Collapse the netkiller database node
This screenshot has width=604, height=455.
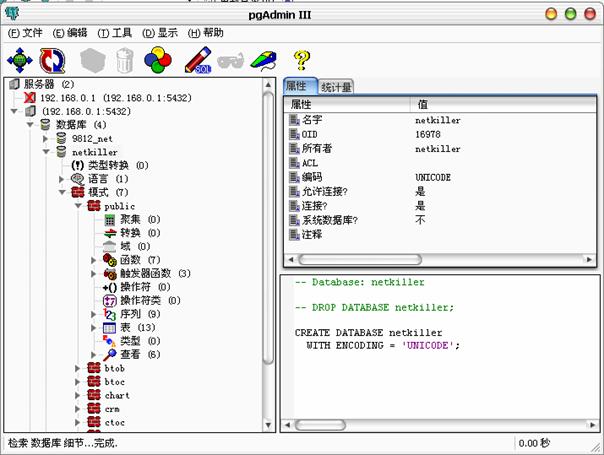coord(46,152)
